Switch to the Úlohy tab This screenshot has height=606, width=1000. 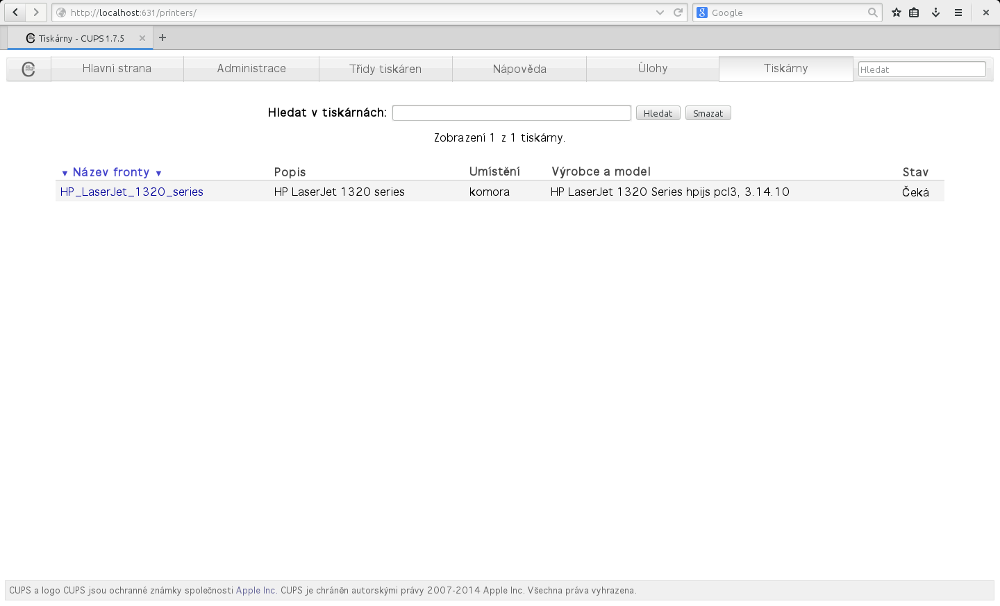[x=652, y=69]
